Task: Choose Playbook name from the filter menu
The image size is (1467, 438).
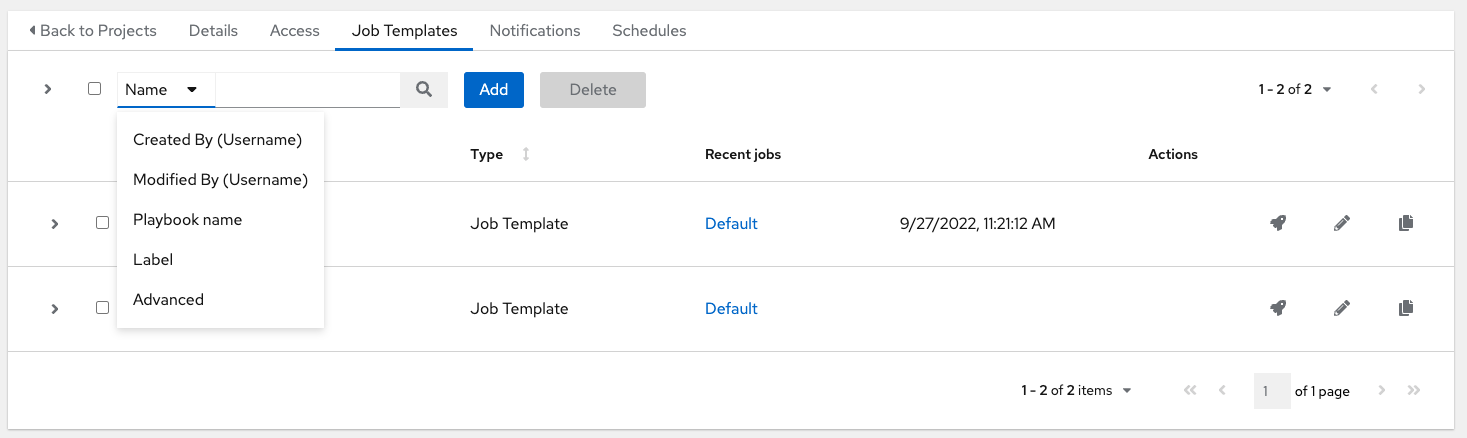Action: tap(187, 220)
